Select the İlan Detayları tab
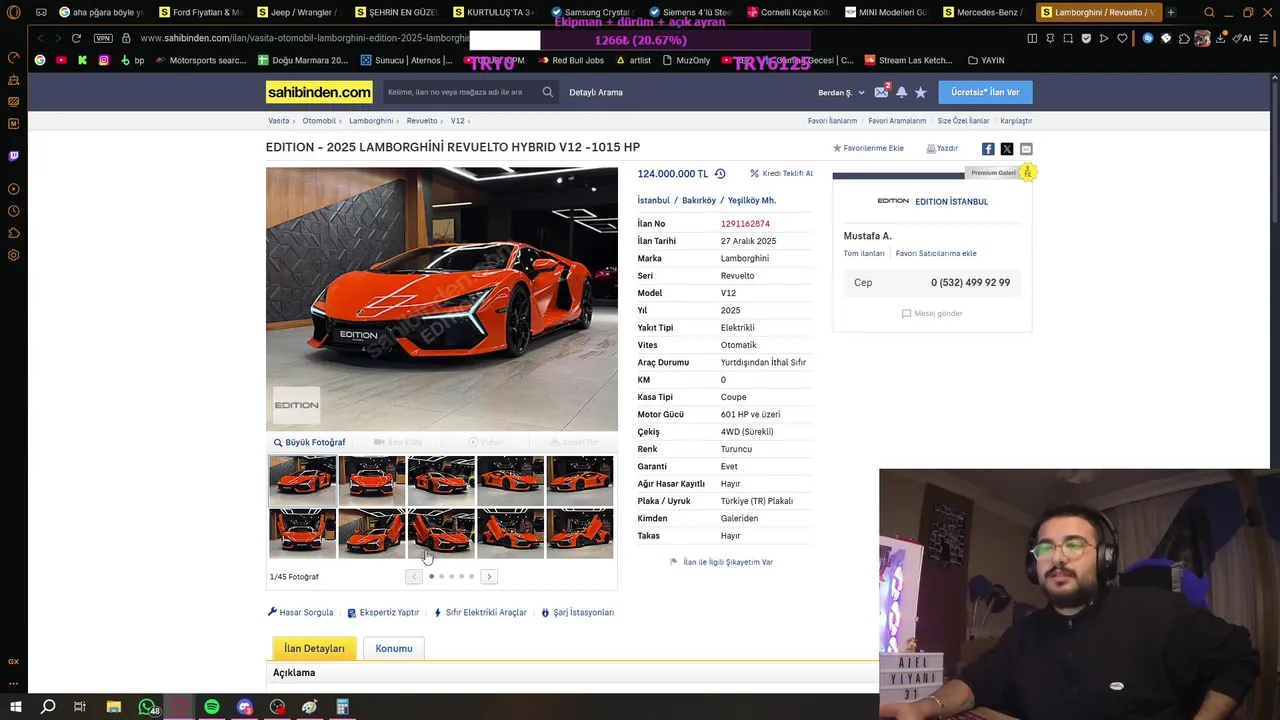The height and width of the screenshot is (720, 1280). tap(314, 648)
